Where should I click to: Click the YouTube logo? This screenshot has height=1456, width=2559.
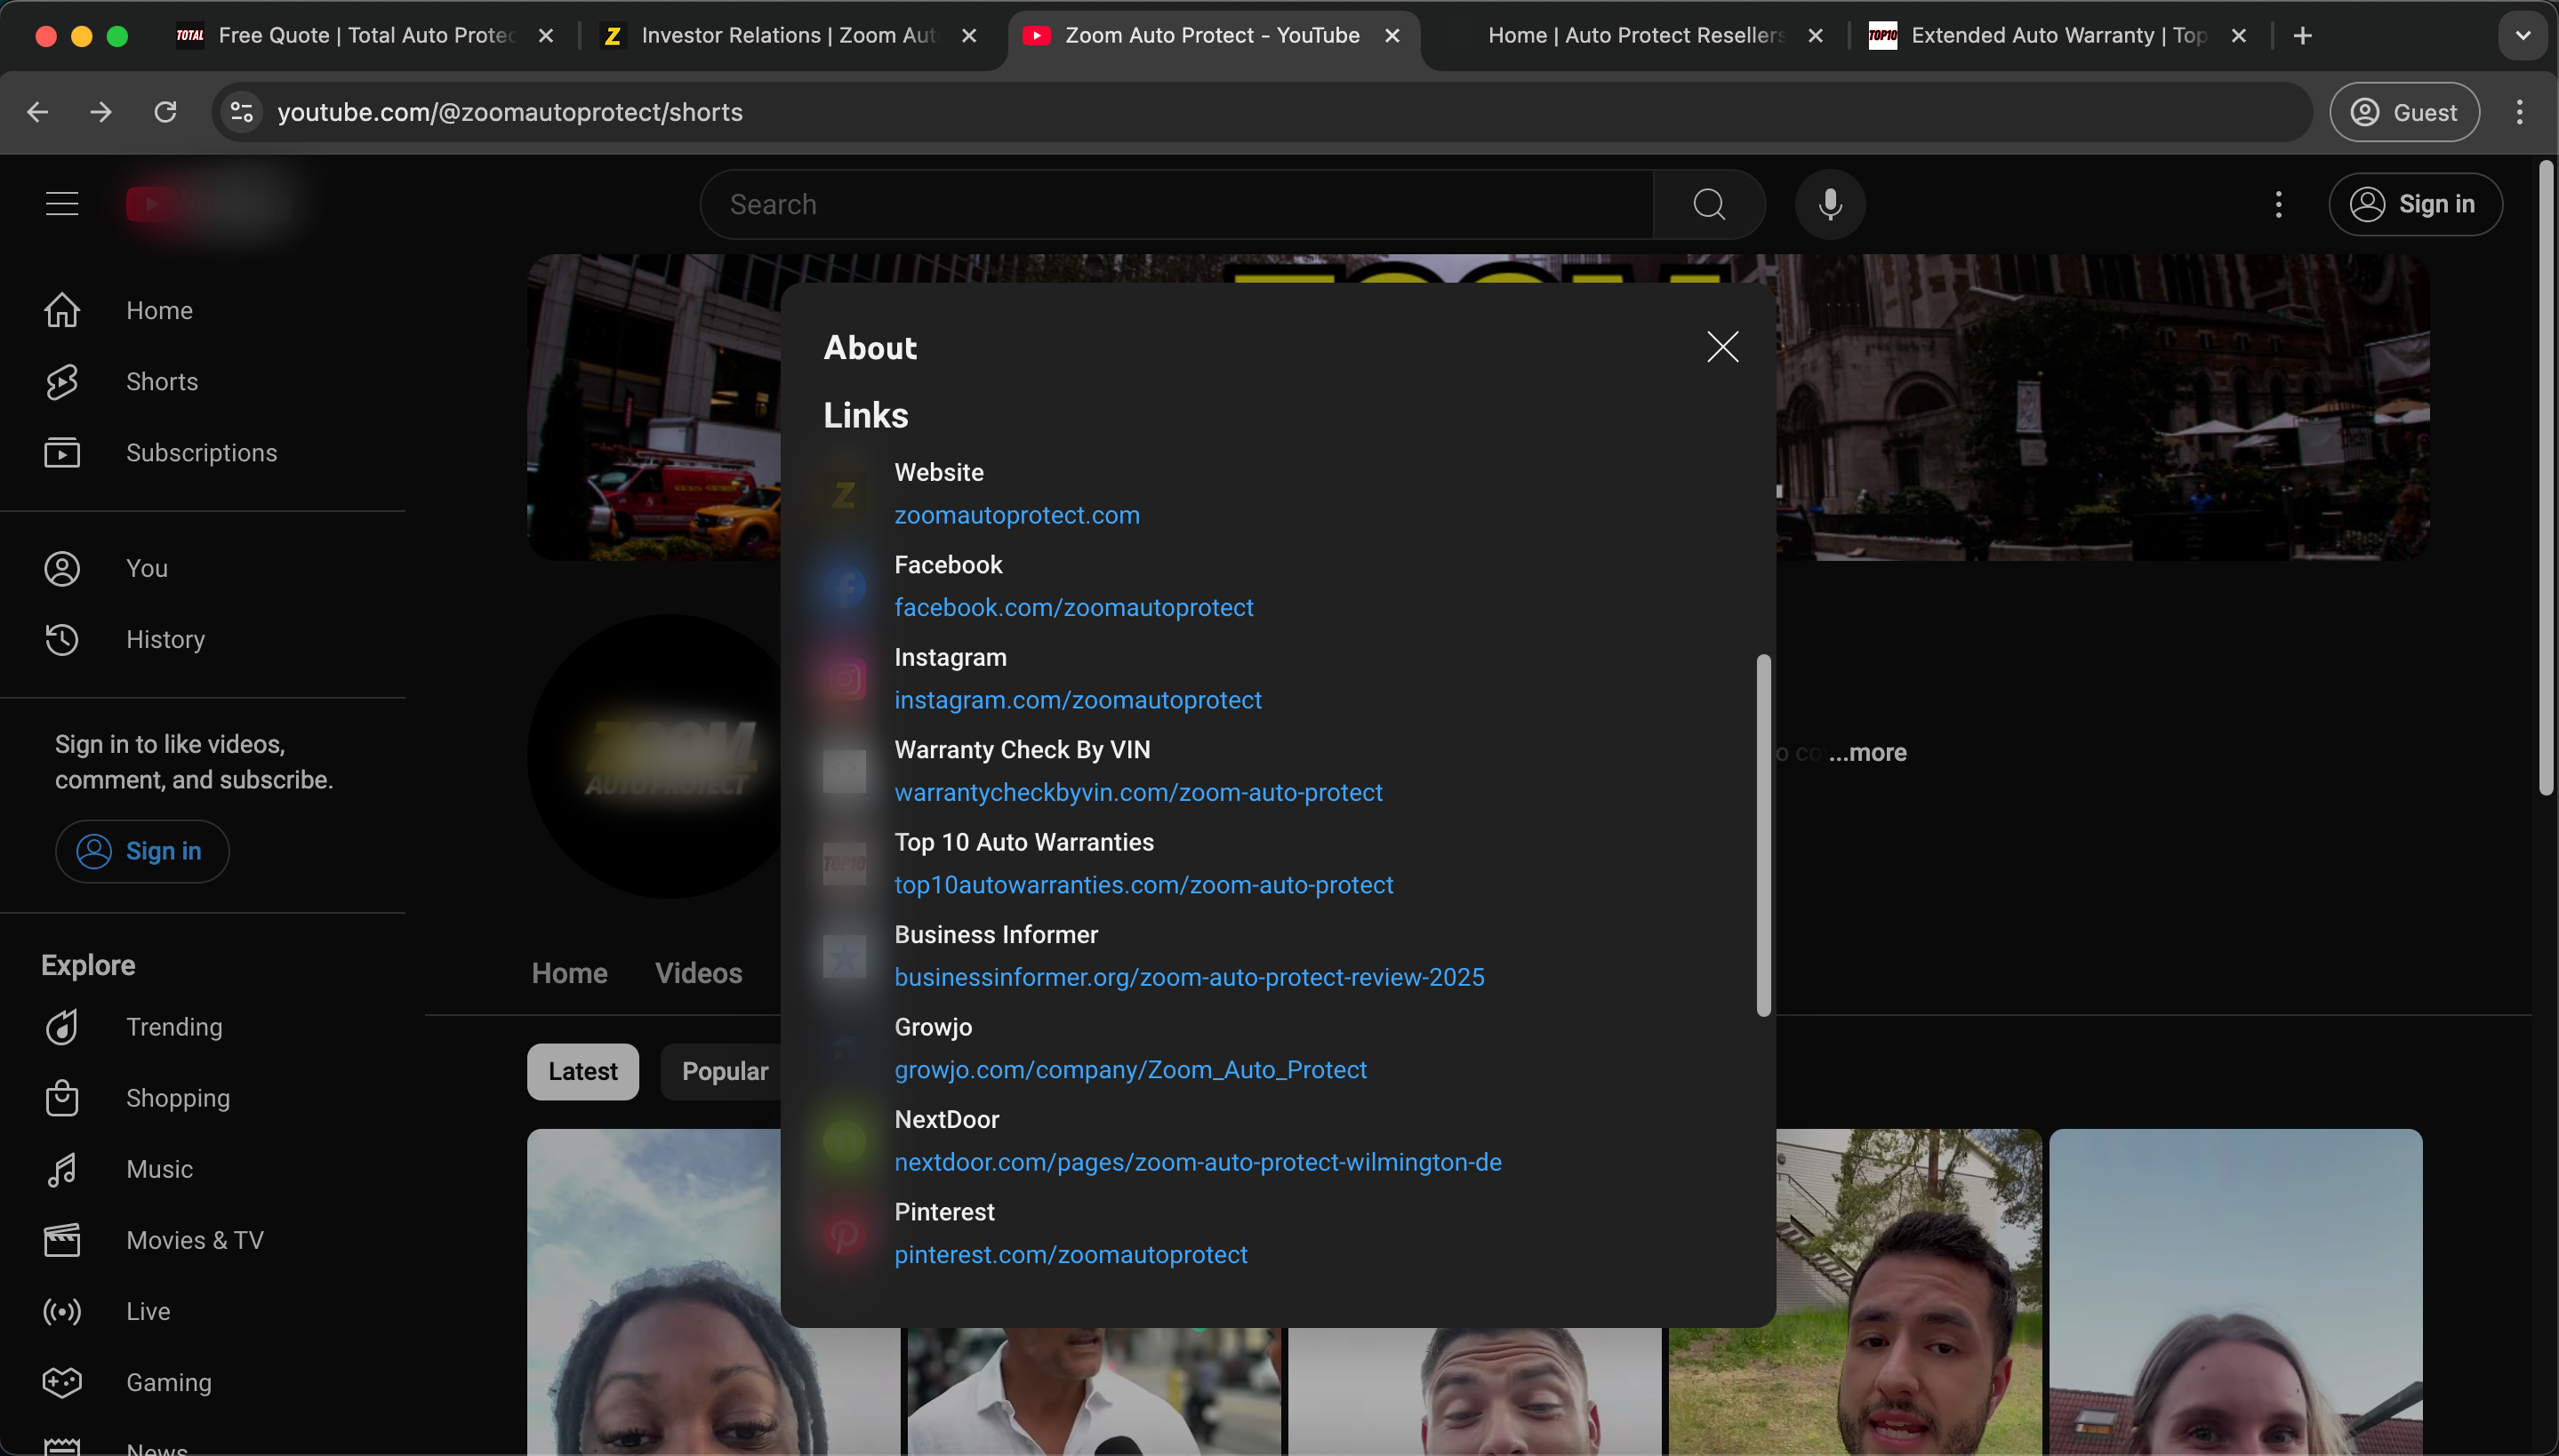click(208, 204)
